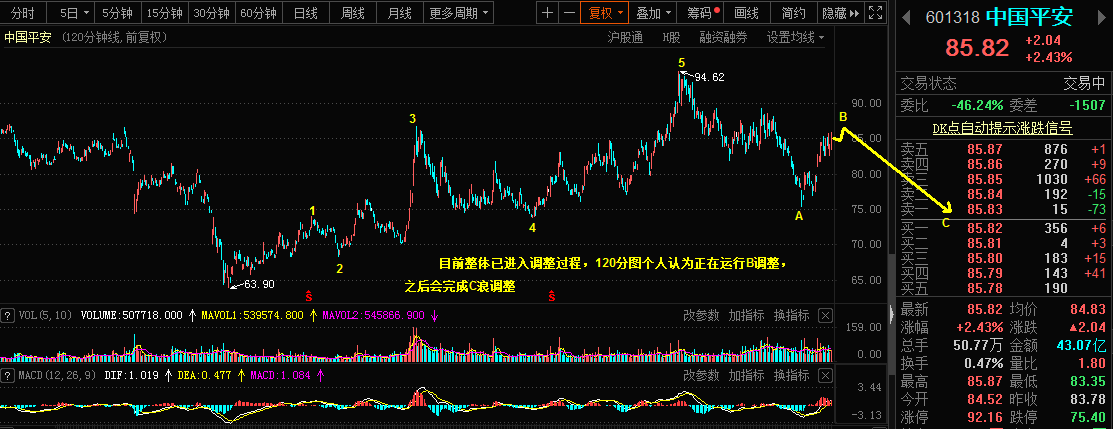The width and height of the screenshot is (1113, 429).
Task: Click the second red S marker
Action: pos(552,295)
